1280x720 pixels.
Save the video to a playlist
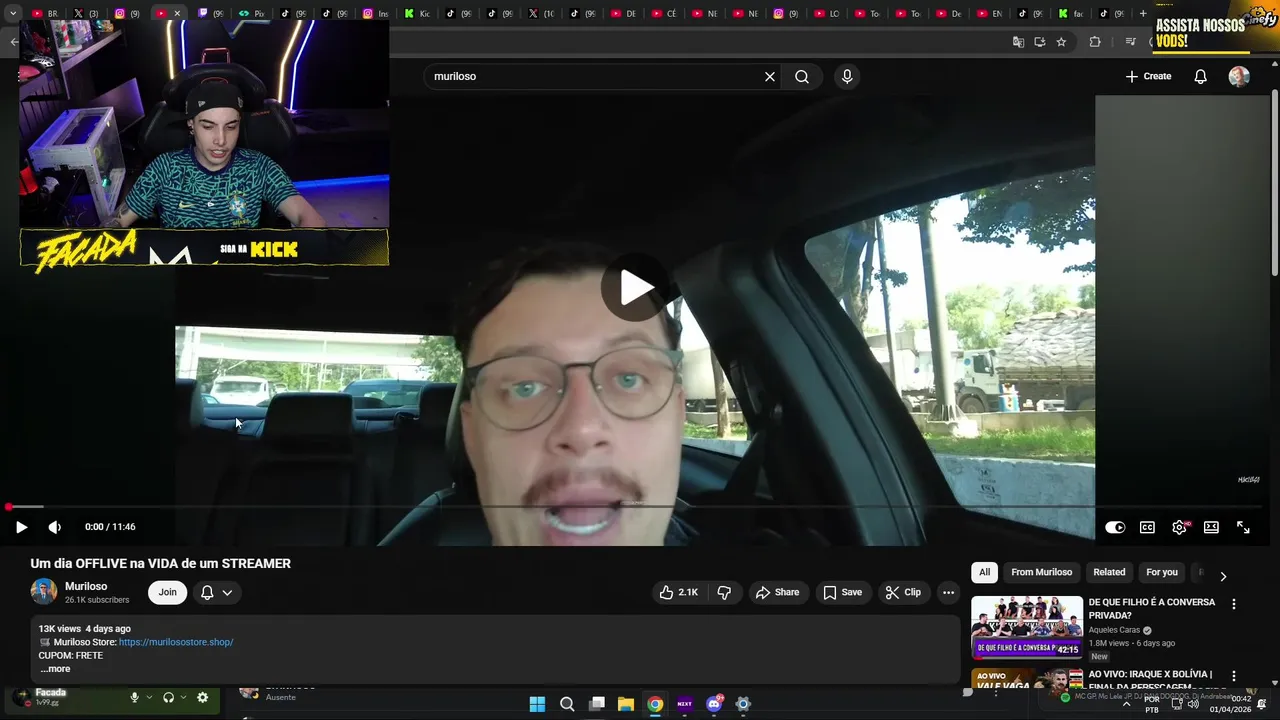pyautogui.click(x=842, y=592)
